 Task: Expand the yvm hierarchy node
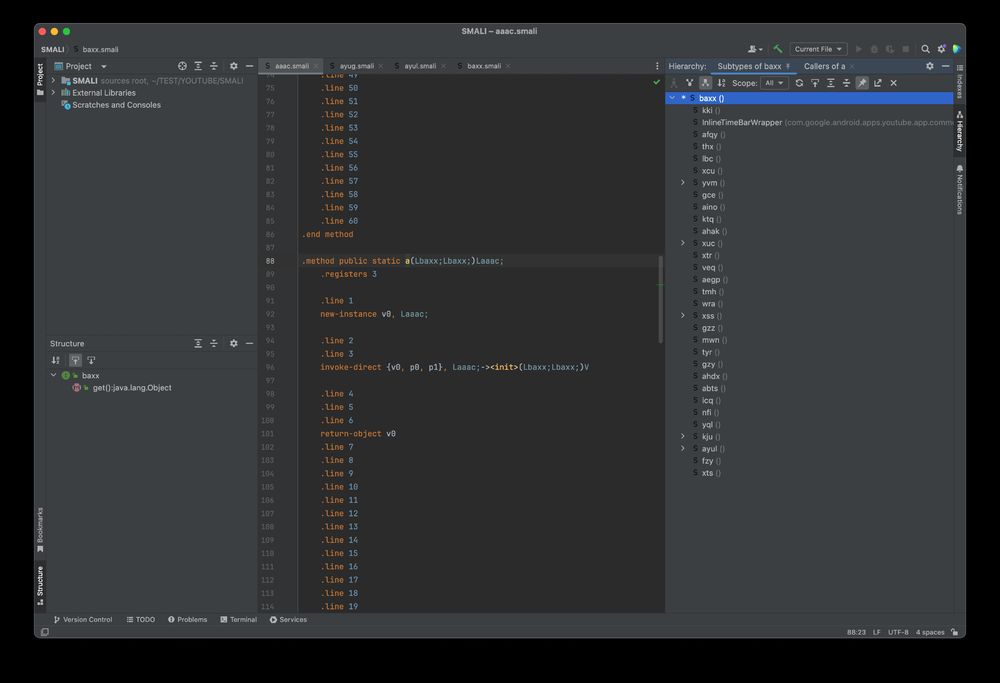pyautogui.click(x=683, y=183)
